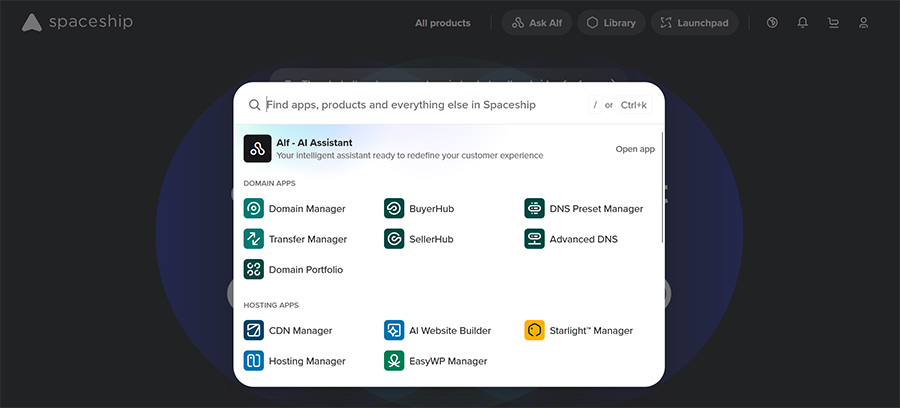The height and width of the screenshot is (408, 900).
Task: Open the user account icon
Action: pyautogui.click(x=863, y=22)
